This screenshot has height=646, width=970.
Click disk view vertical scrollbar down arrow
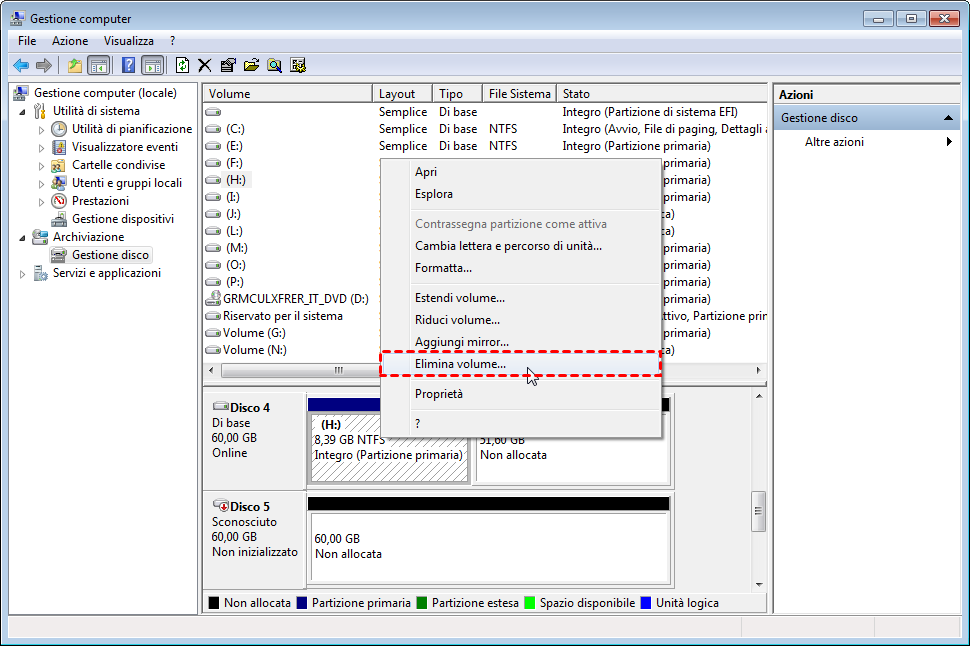coord(759,584)
